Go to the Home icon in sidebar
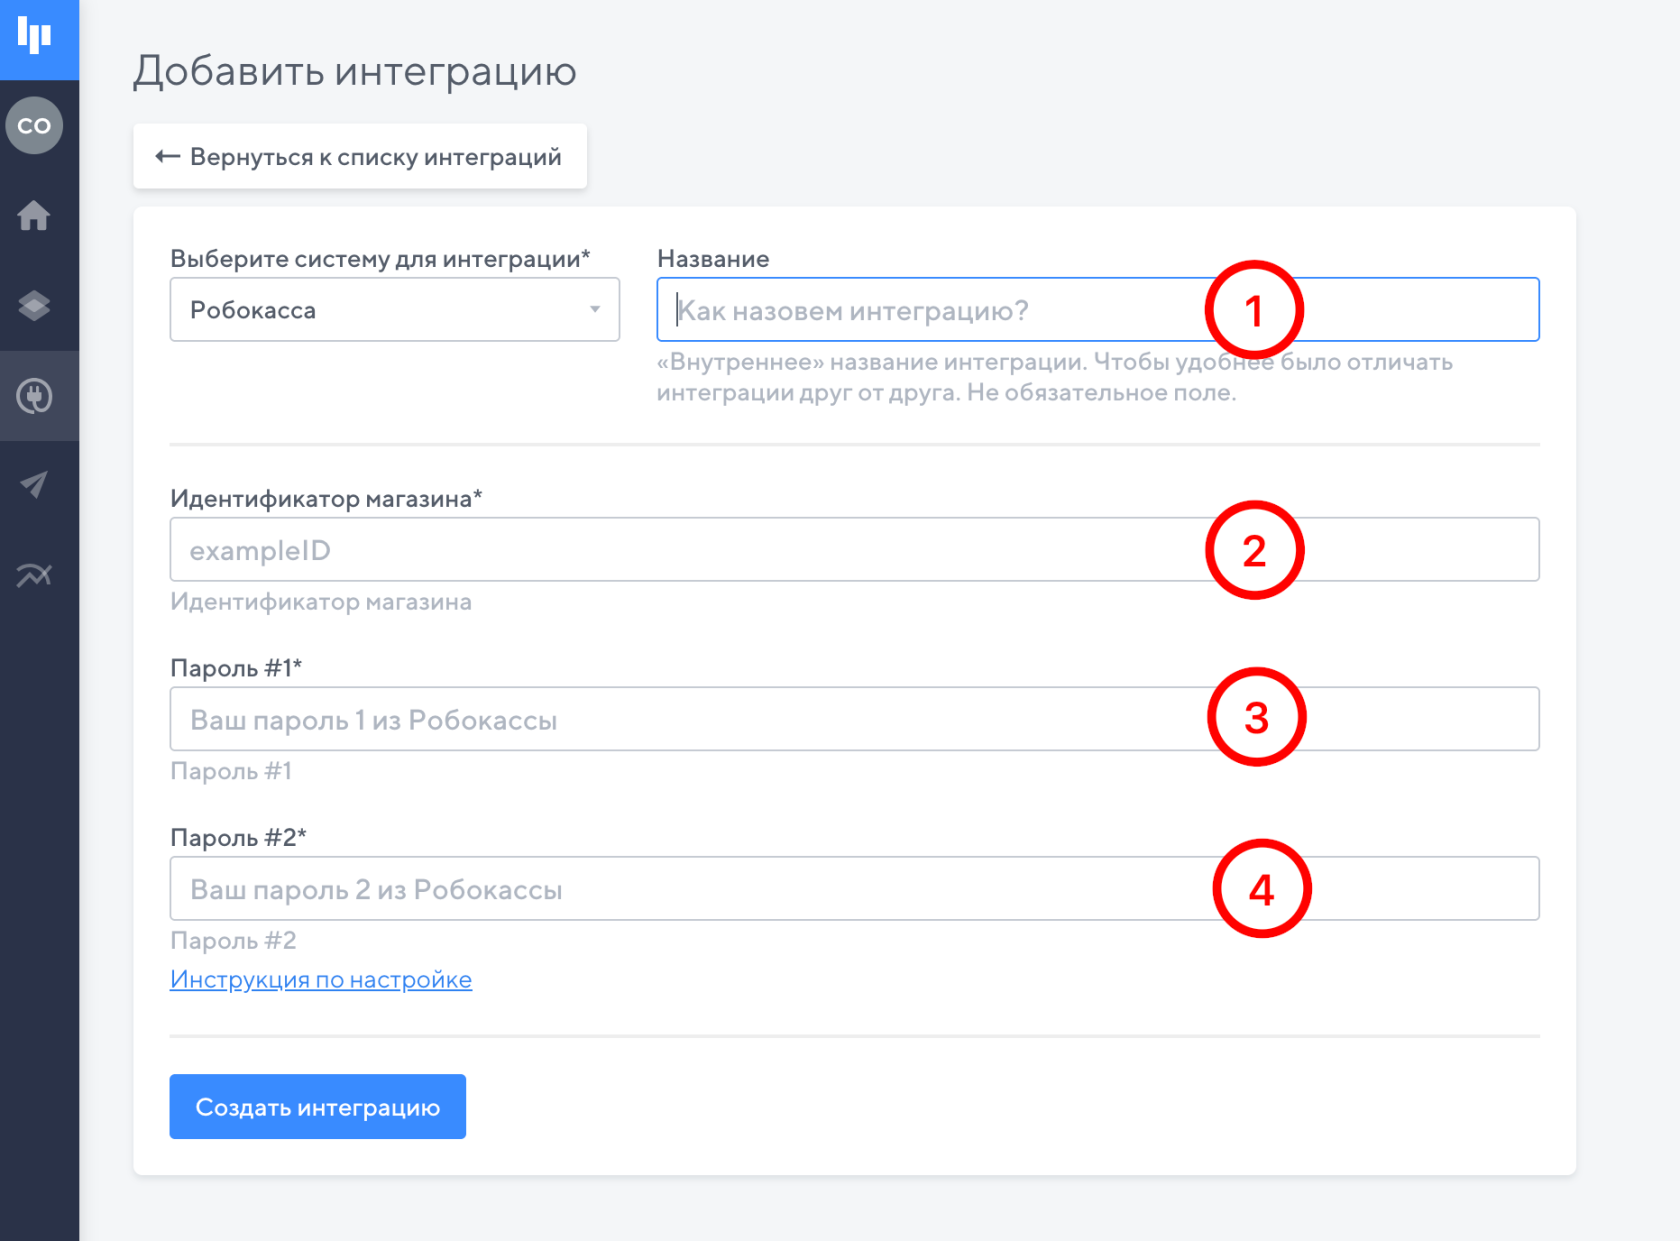Screen dimensions: 1680x1241 point(34,216)
